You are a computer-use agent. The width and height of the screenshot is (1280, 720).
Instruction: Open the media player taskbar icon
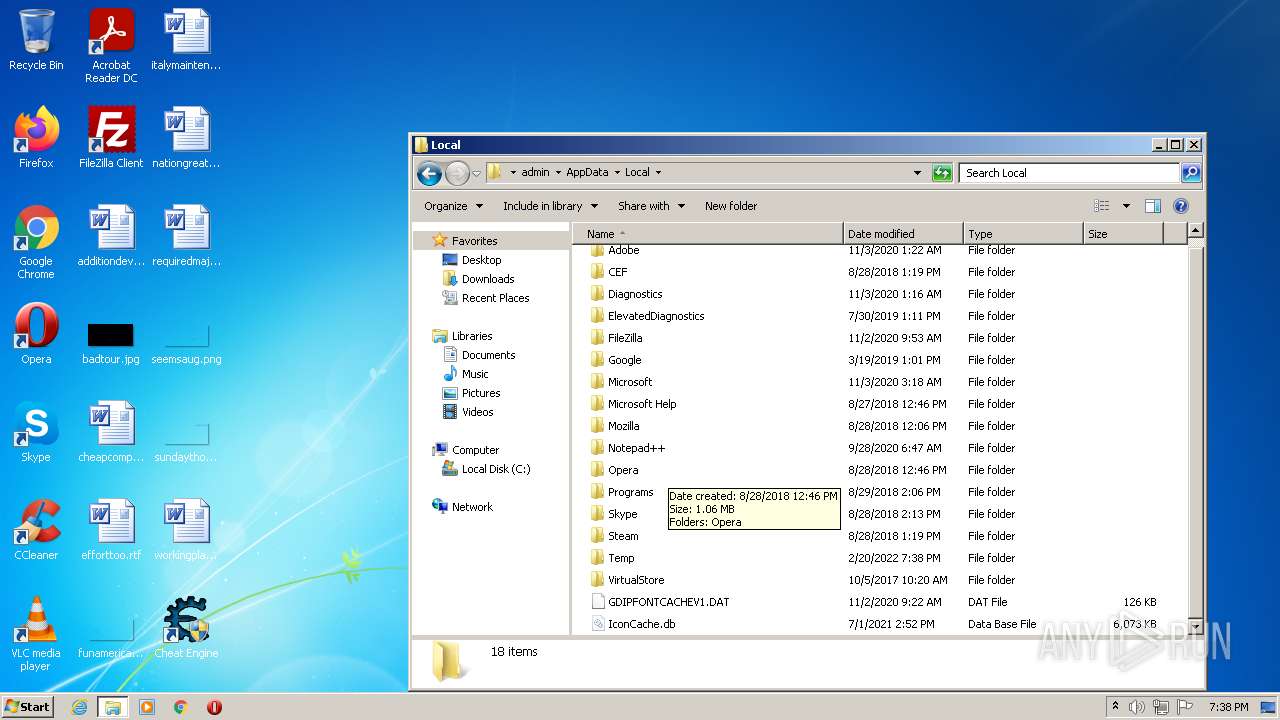[147, 707]
